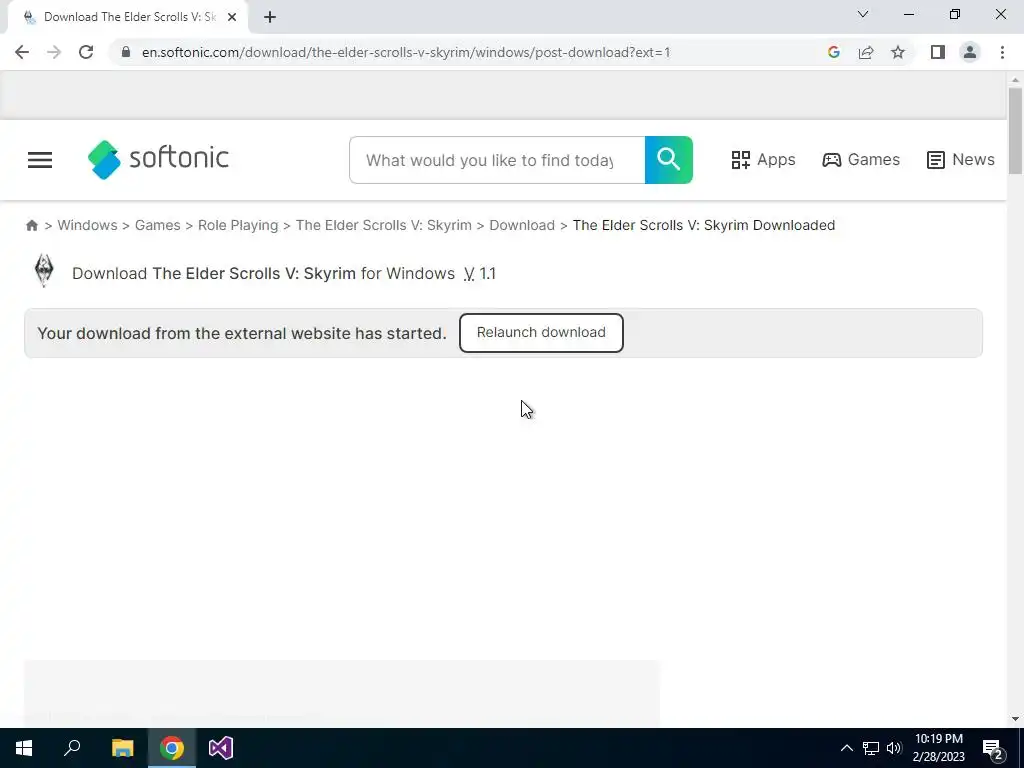Click the scrollbar down arrow
1024x768 pixels.
point(1015,719)
